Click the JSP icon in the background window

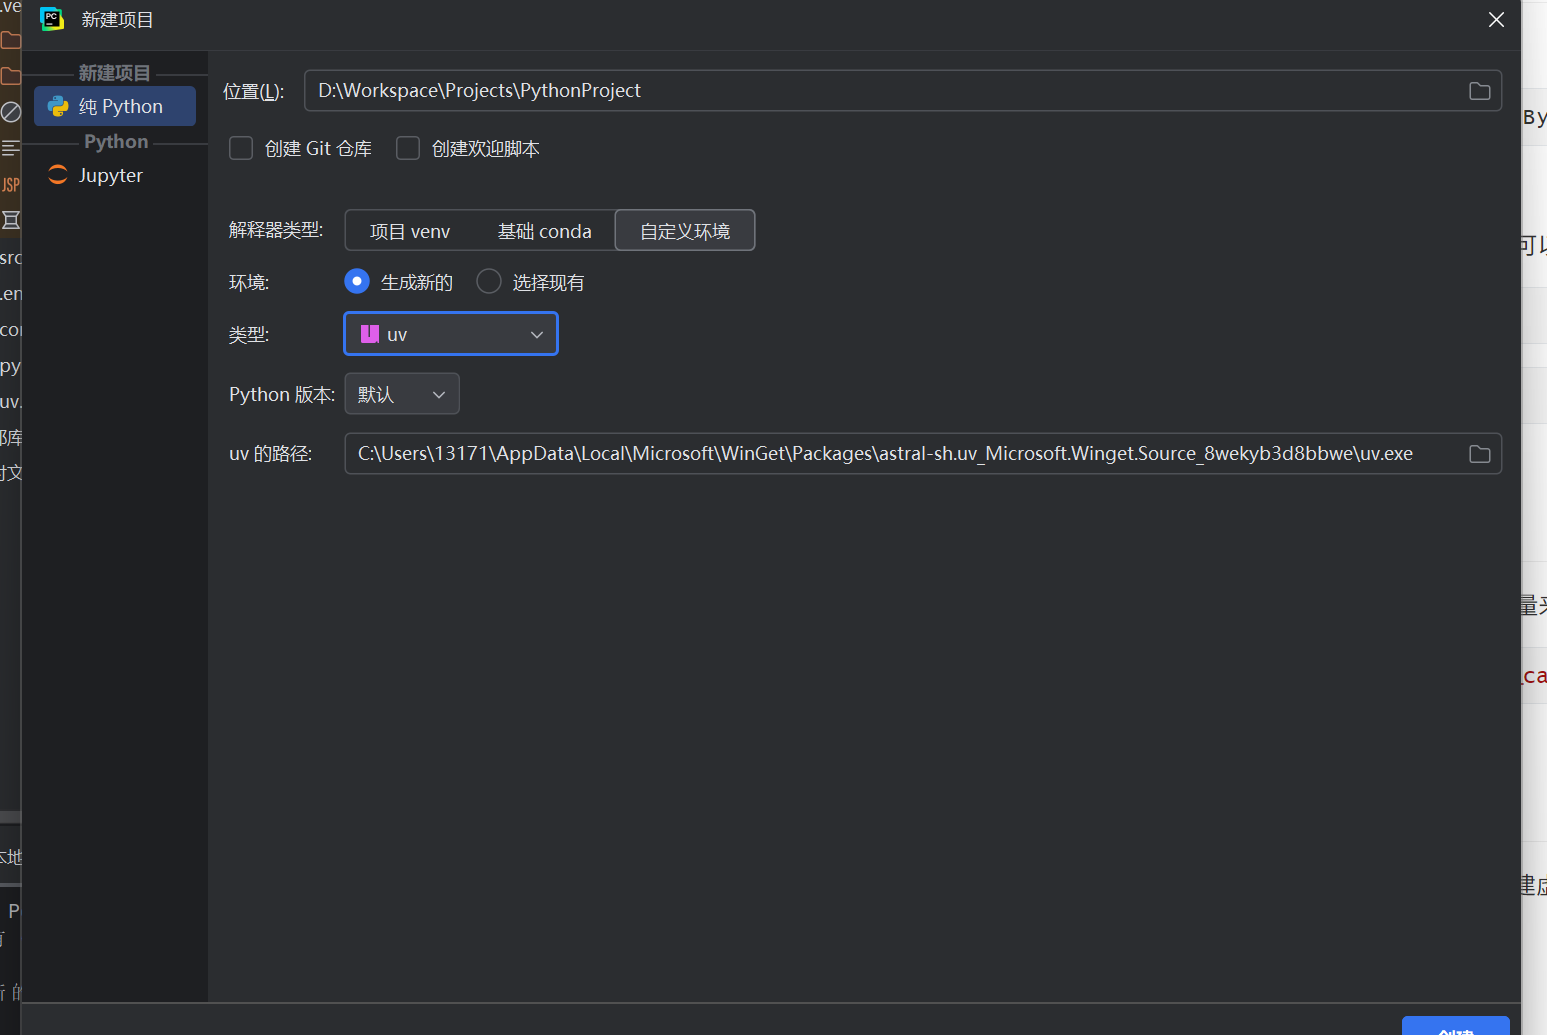point(10,185)
